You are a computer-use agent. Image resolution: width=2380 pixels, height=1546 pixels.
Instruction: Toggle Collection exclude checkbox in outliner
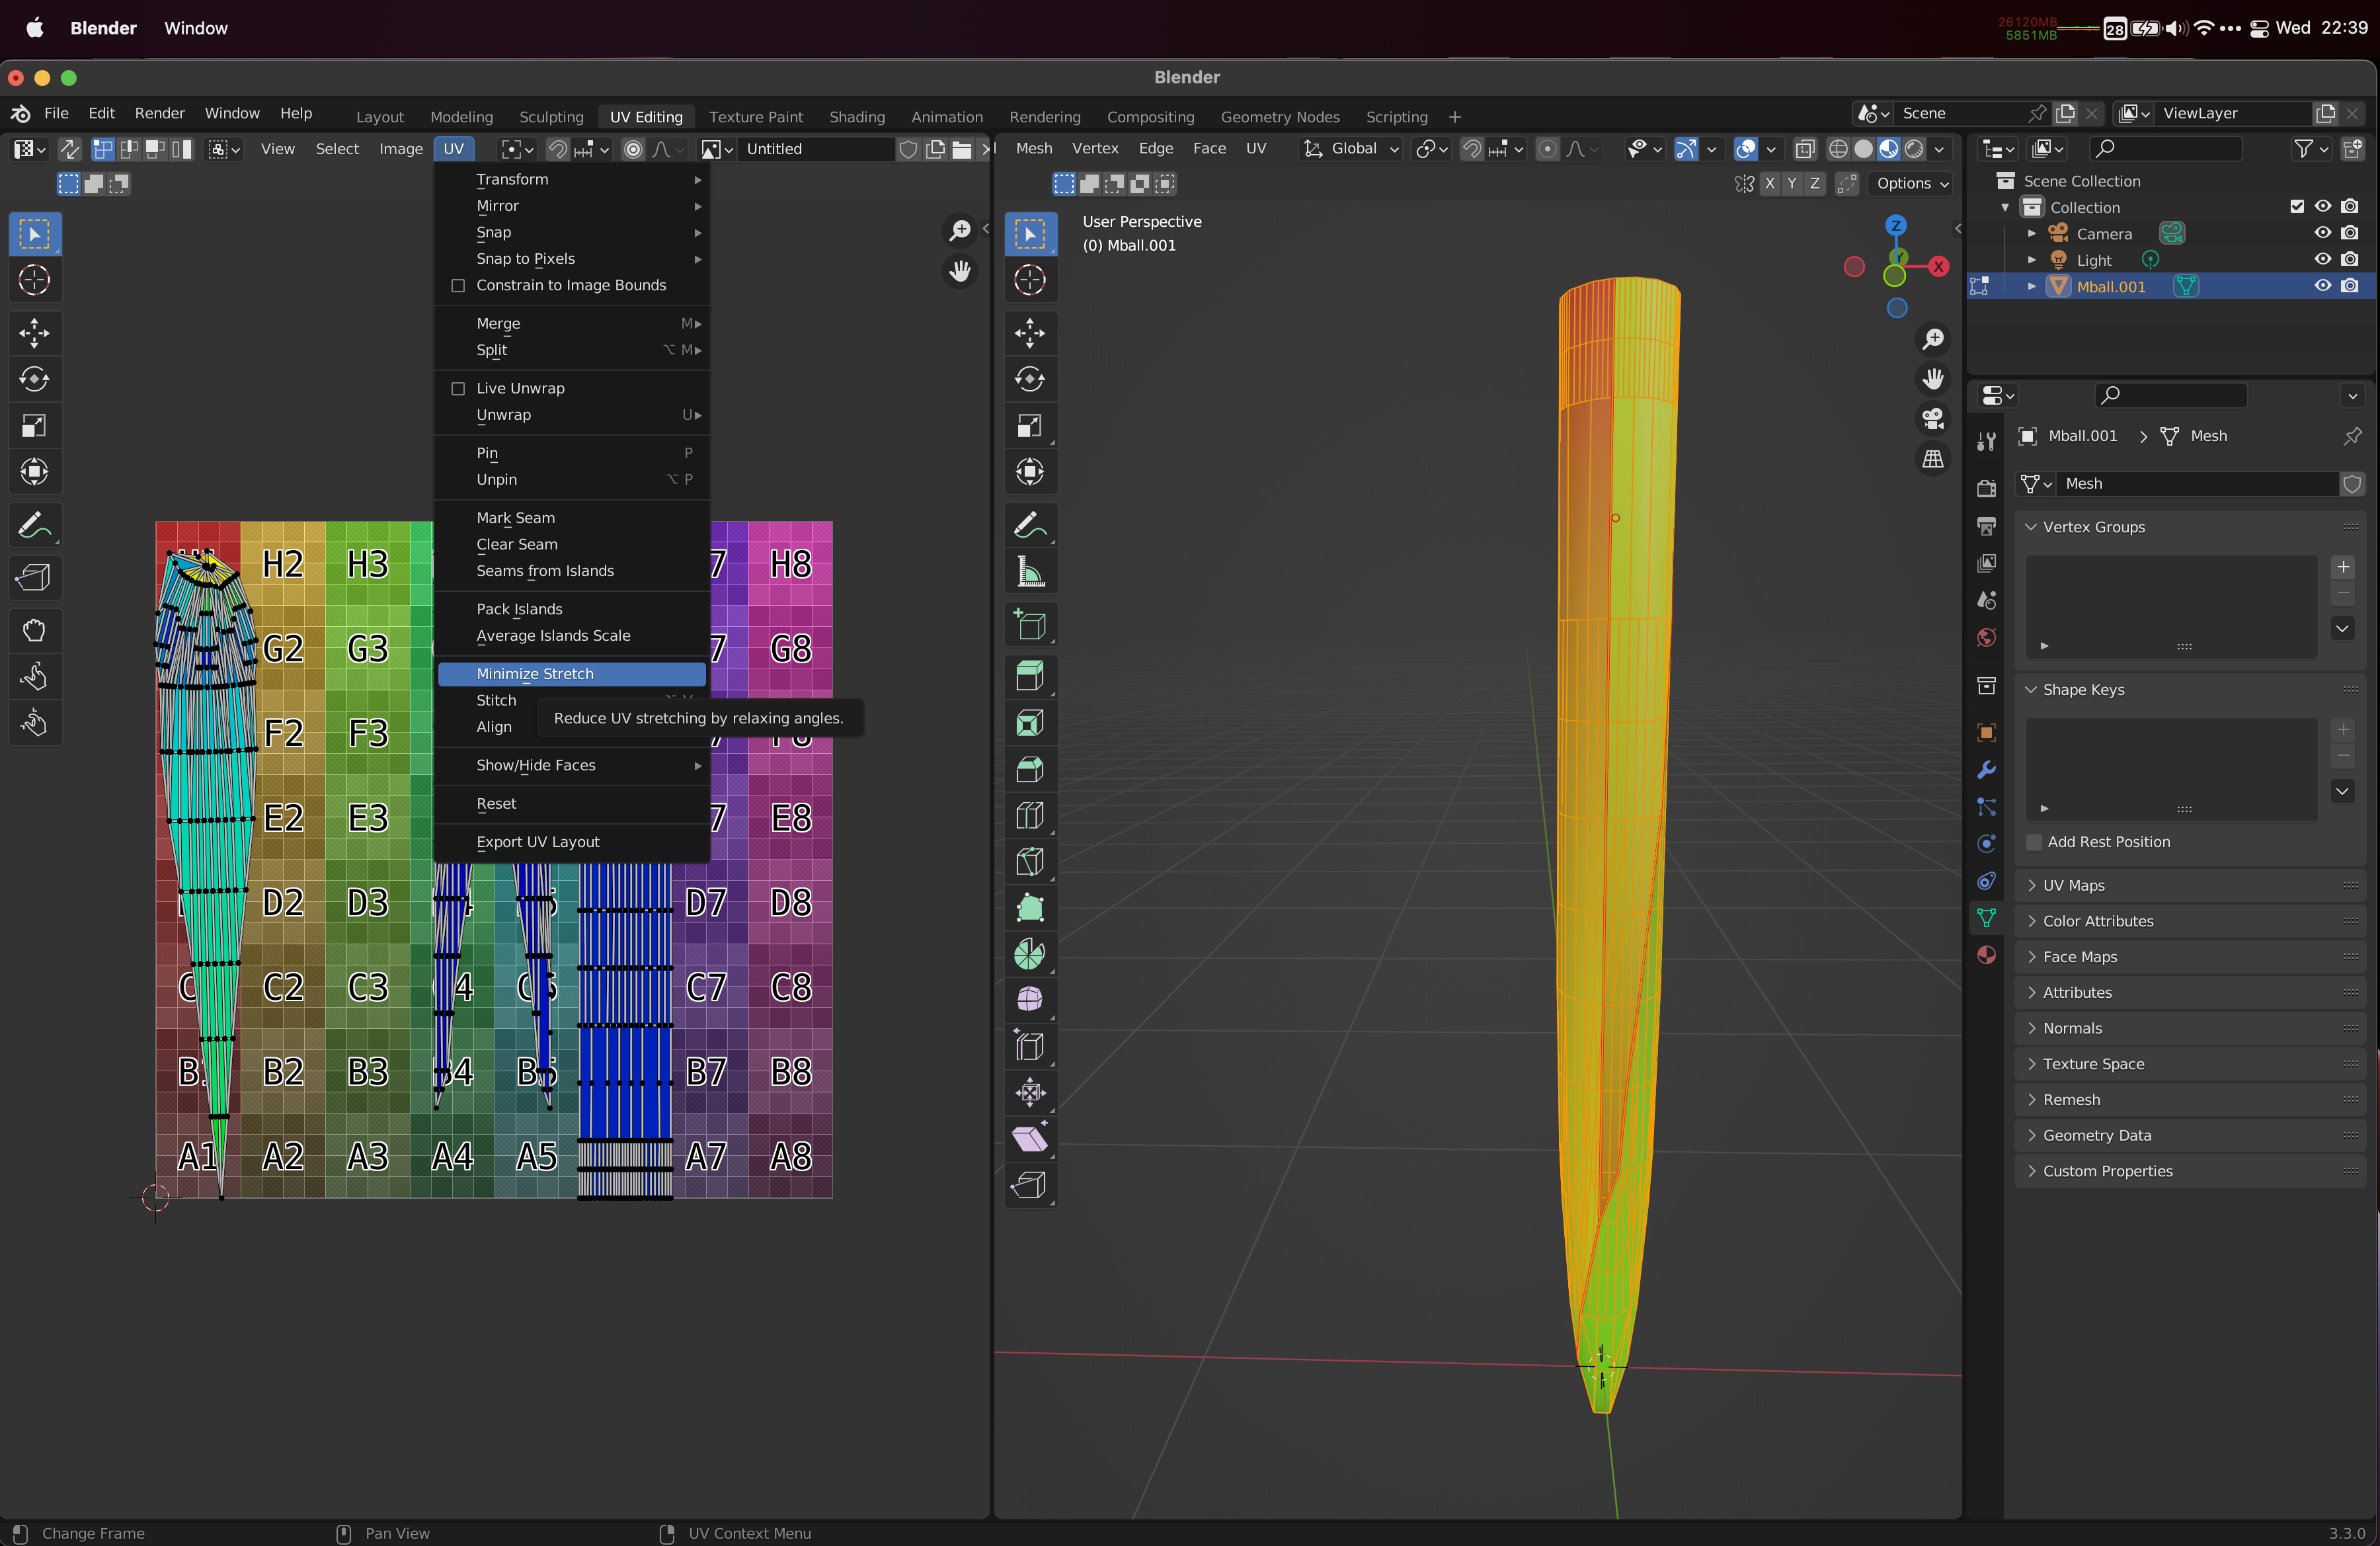pos(2296,207)
